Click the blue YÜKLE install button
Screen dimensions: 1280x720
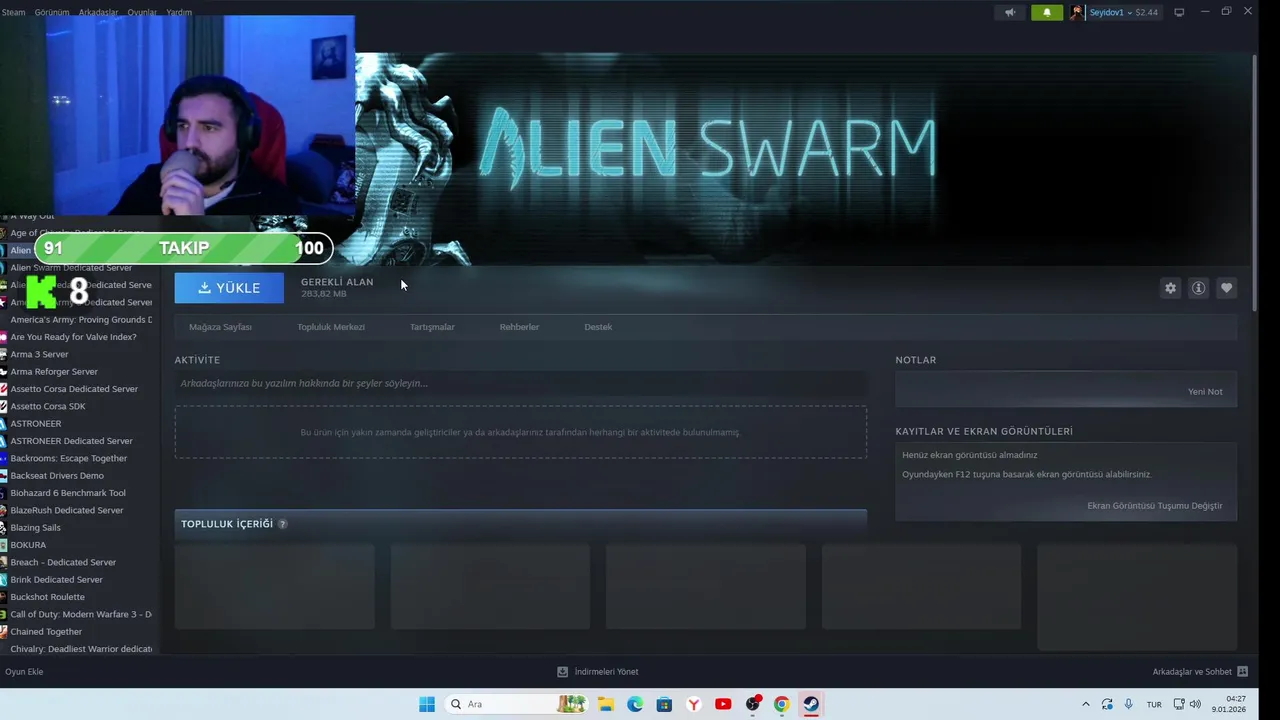pyautogui.click(x=229, y=288)
